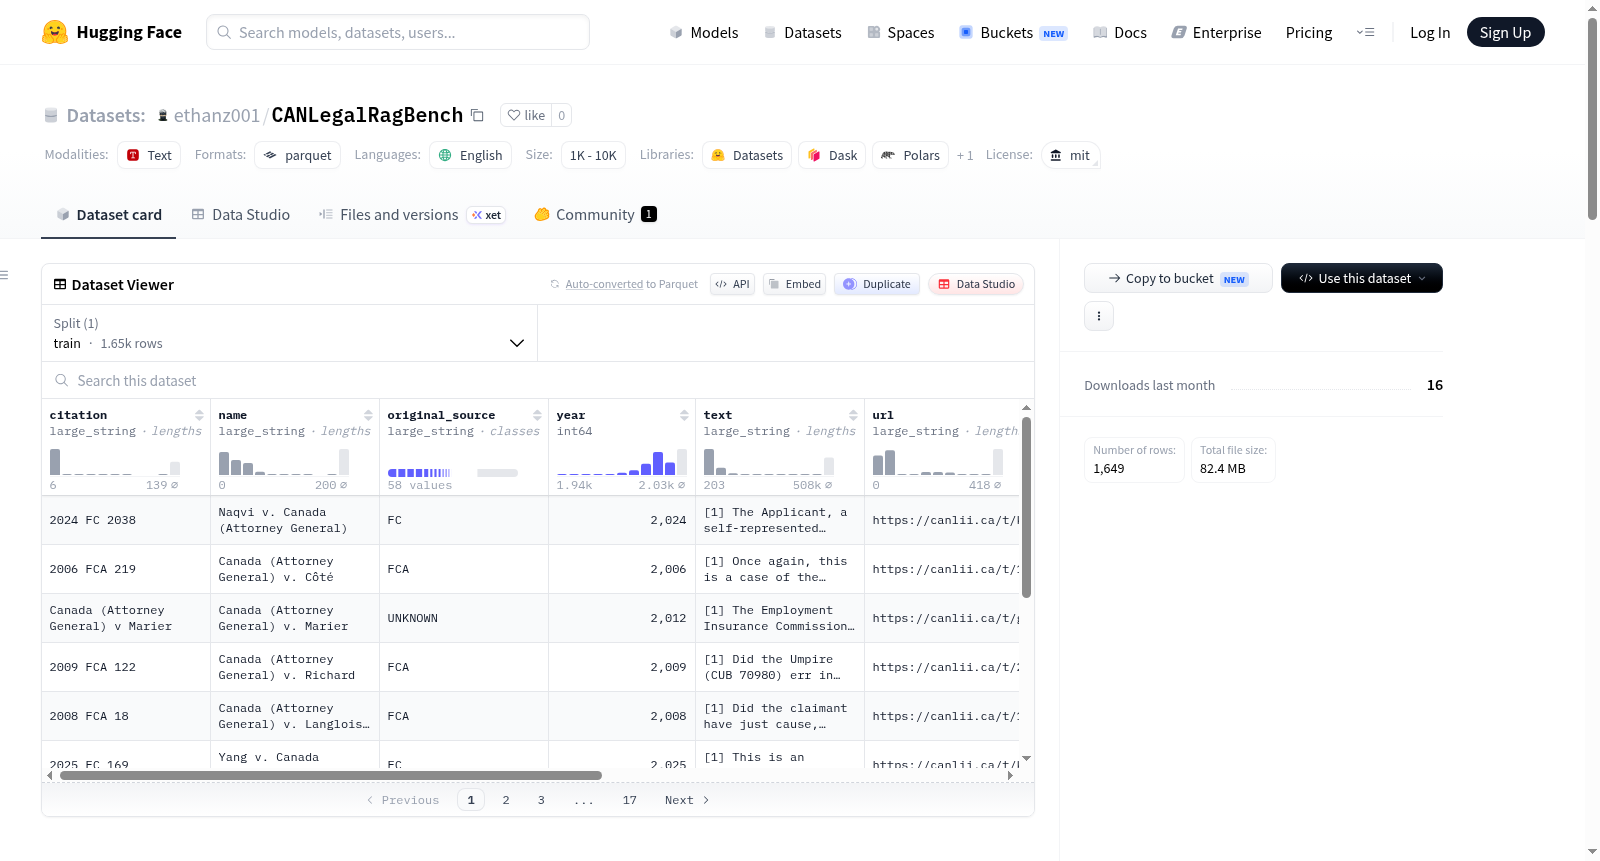This screenshot has width=1600, height=861.
Task: Show the +1 additional libraries
Action: (x=965, y=155)
